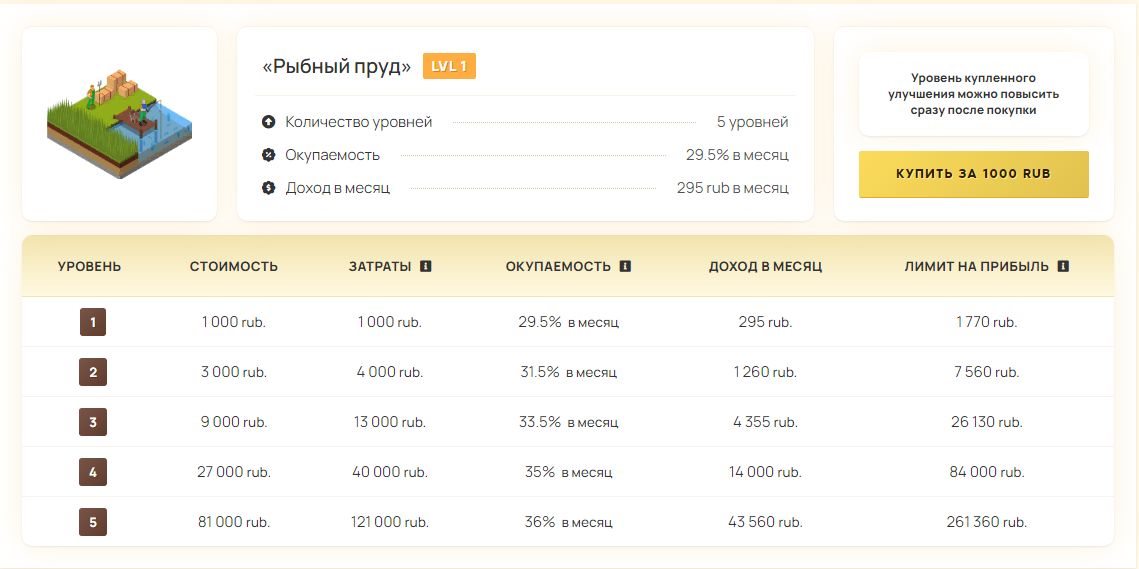The height and width of the screenshot is (569, 1139).
Task: Click the 31.5% в месяц cell
Action: pos(568,373)
